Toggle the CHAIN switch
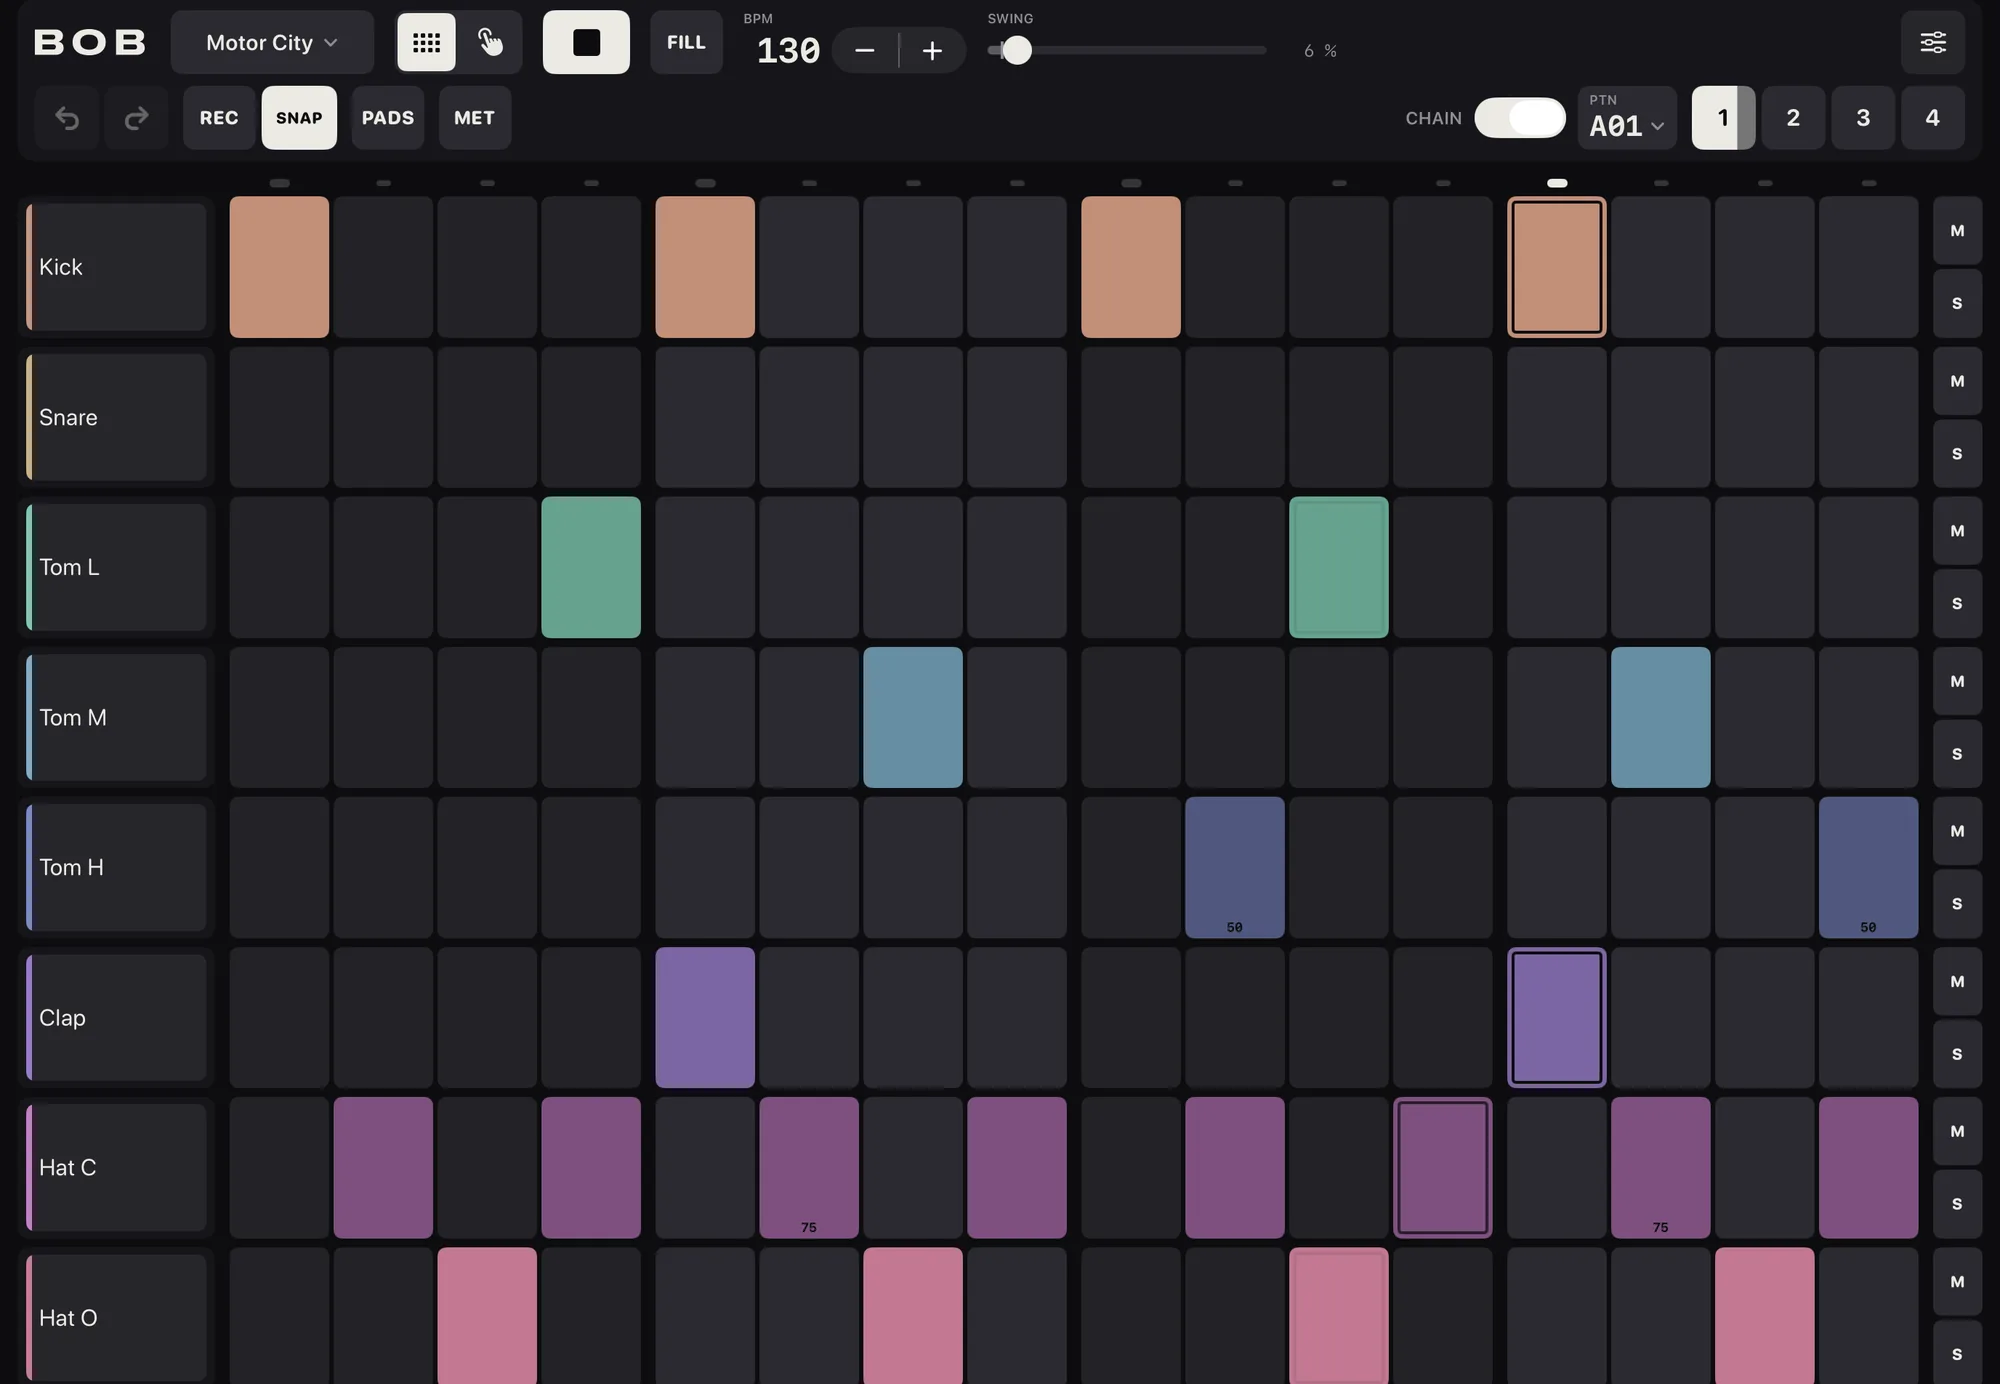This screenshot has height=1384, width=2000. point(1520,118)
